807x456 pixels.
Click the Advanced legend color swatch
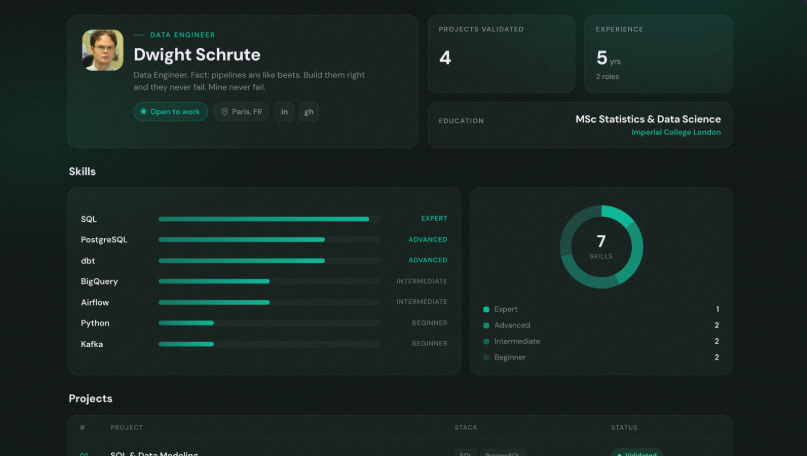[486, 325]
